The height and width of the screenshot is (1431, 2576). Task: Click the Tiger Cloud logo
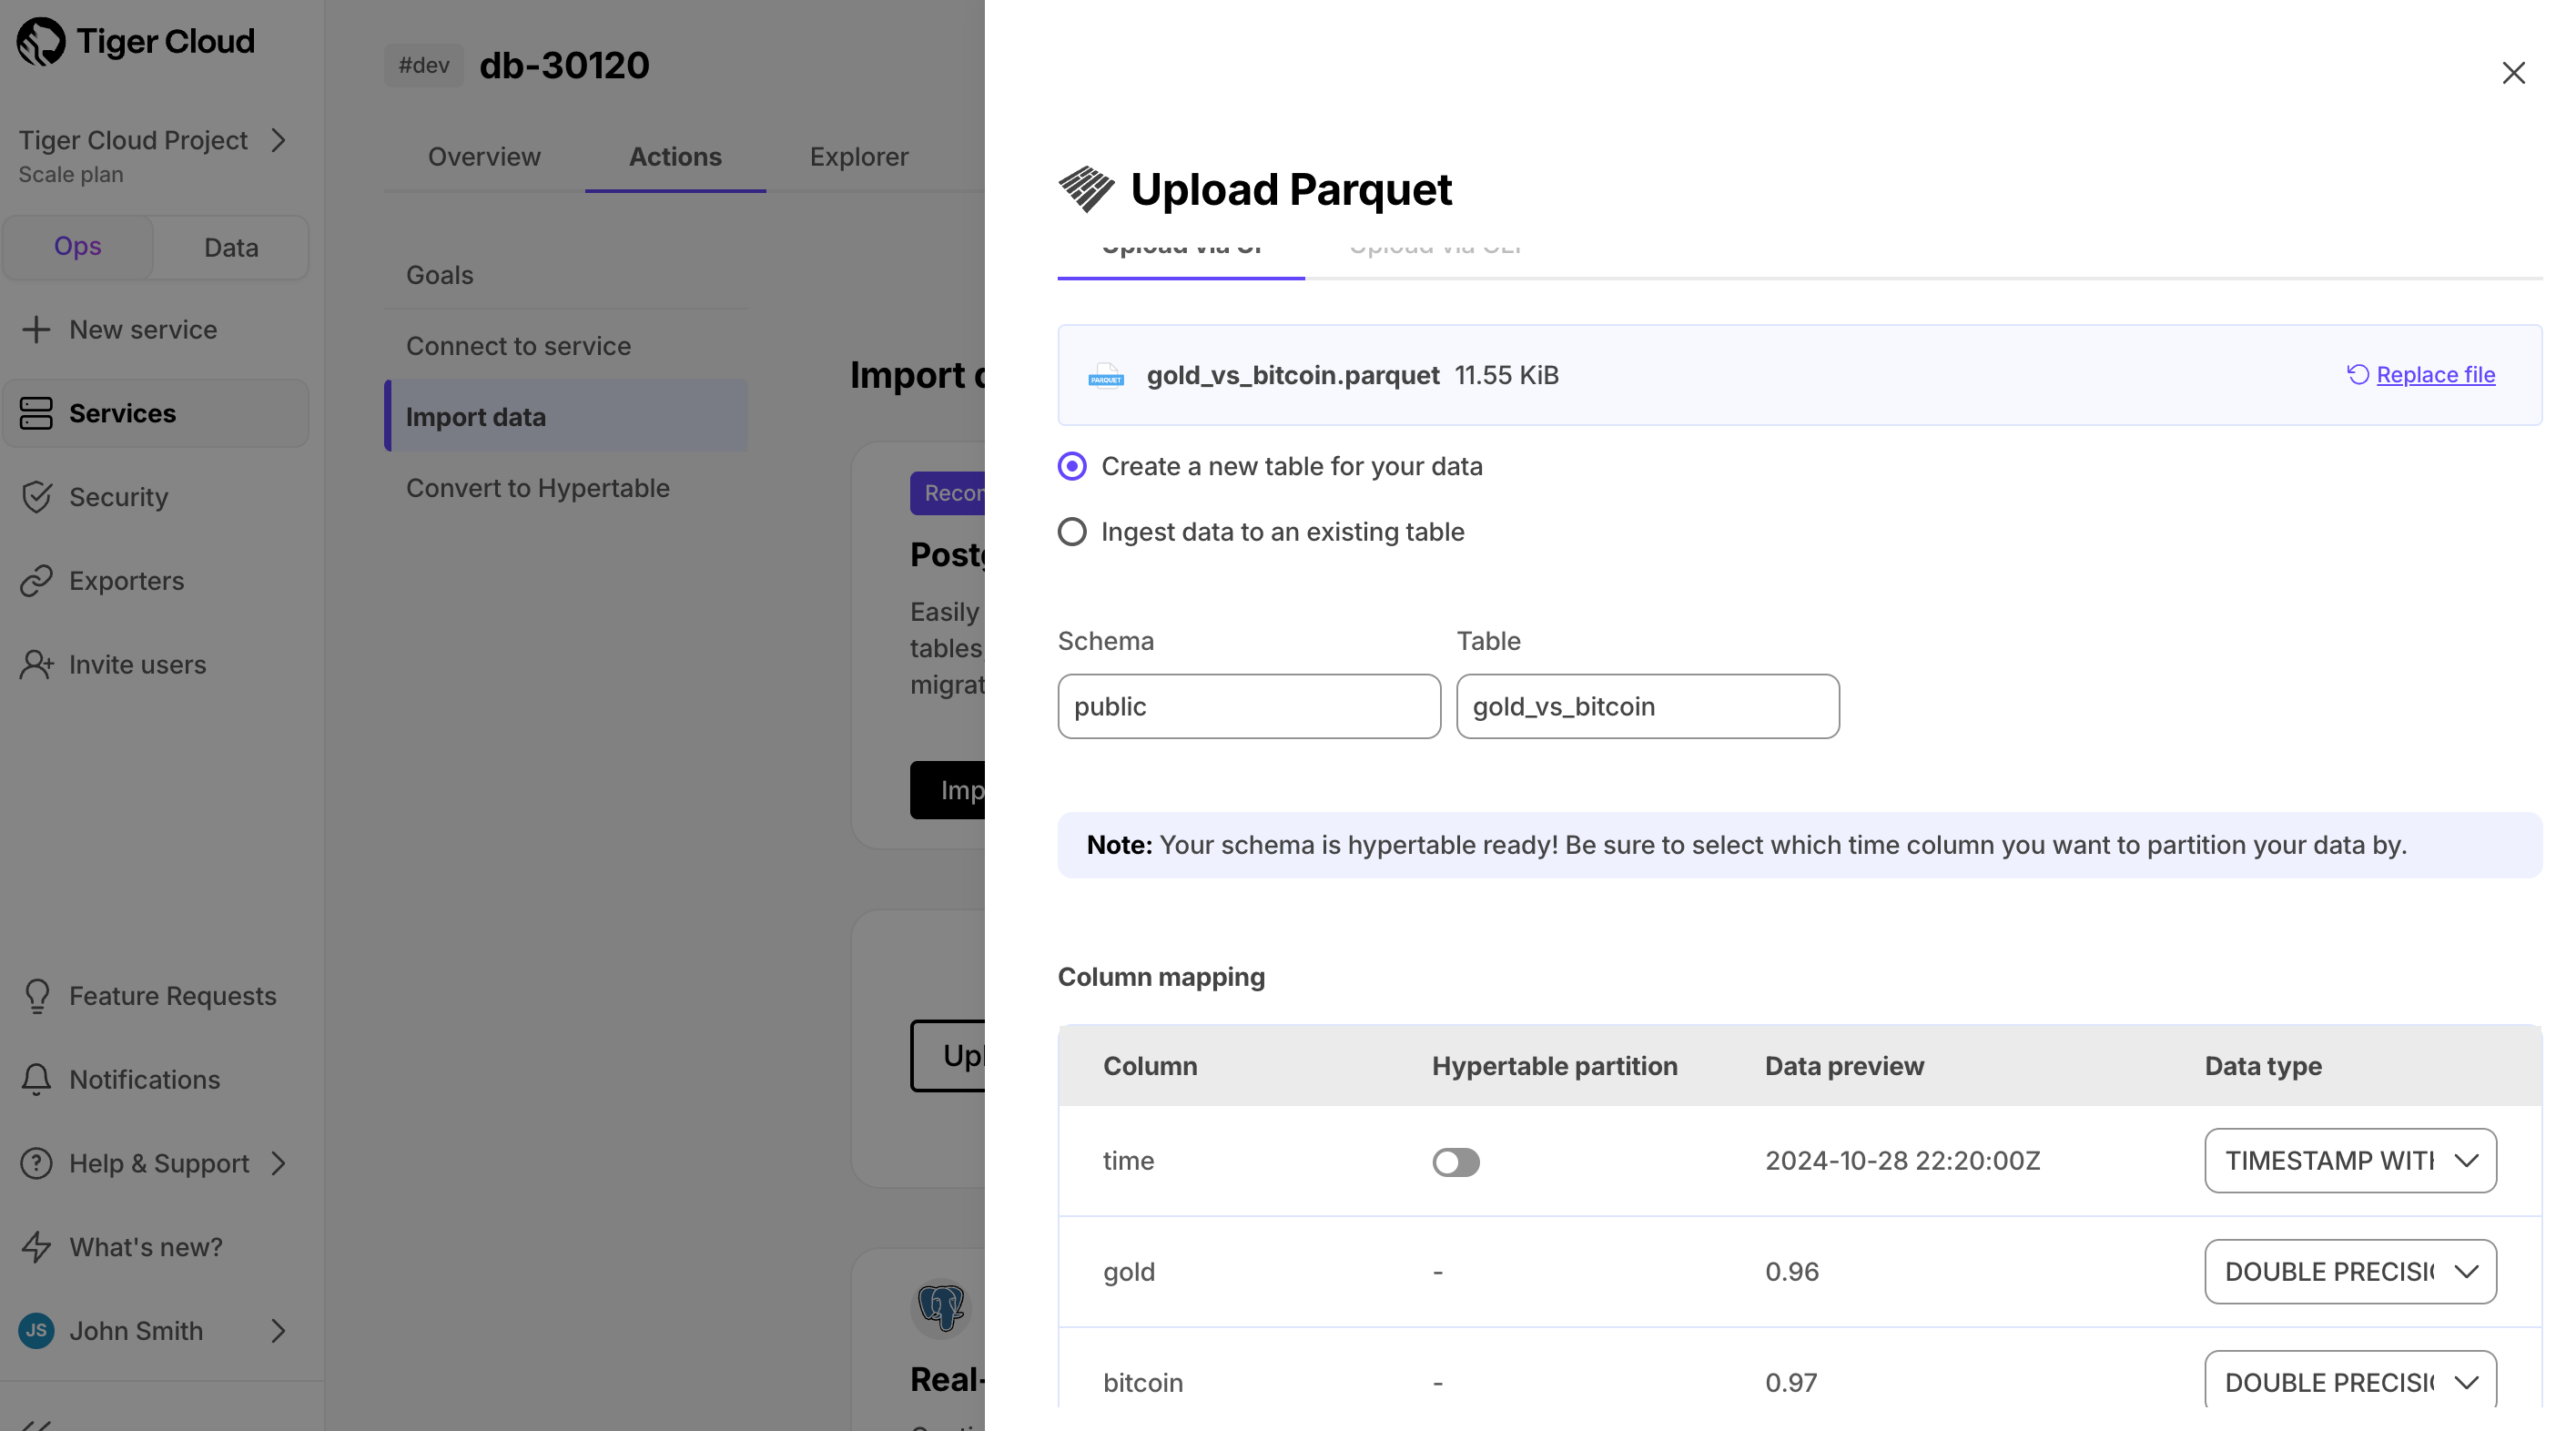pos(40,41)
